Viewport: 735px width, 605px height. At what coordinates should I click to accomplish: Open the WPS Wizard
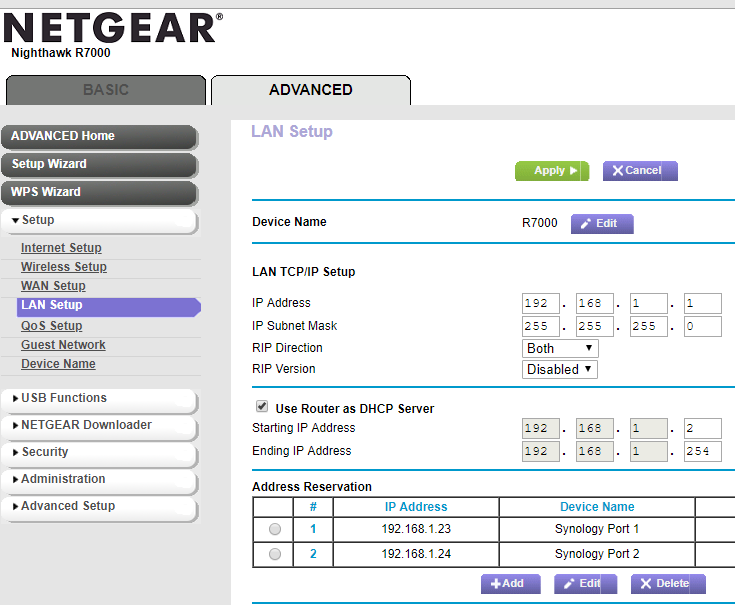[x=99, y=193]
